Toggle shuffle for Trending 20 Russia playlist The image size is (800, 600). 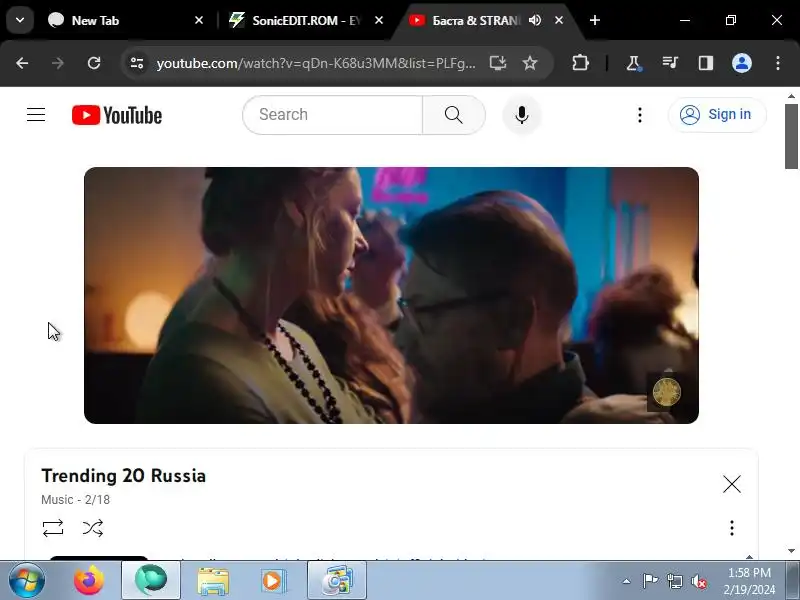point(93,528)
